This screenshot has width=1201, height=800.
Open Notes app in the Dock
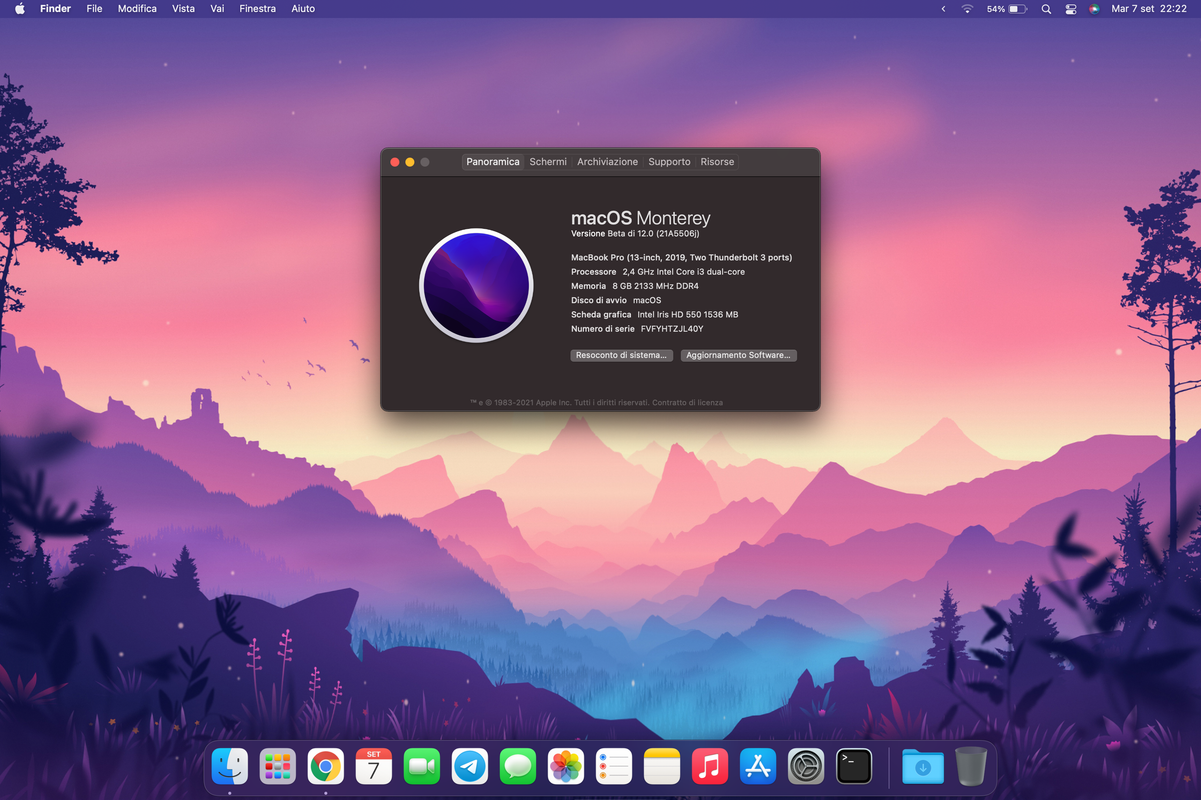[662, 767]
